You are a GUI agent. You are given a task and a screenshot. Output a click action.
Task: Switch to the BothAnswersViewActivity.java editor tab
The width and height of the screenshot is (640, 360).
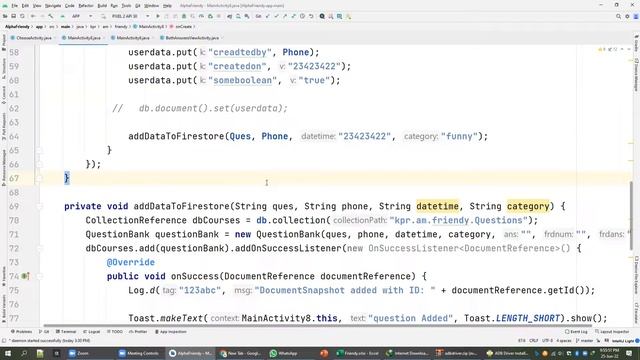pyautogui.click(x=191, y=38)
